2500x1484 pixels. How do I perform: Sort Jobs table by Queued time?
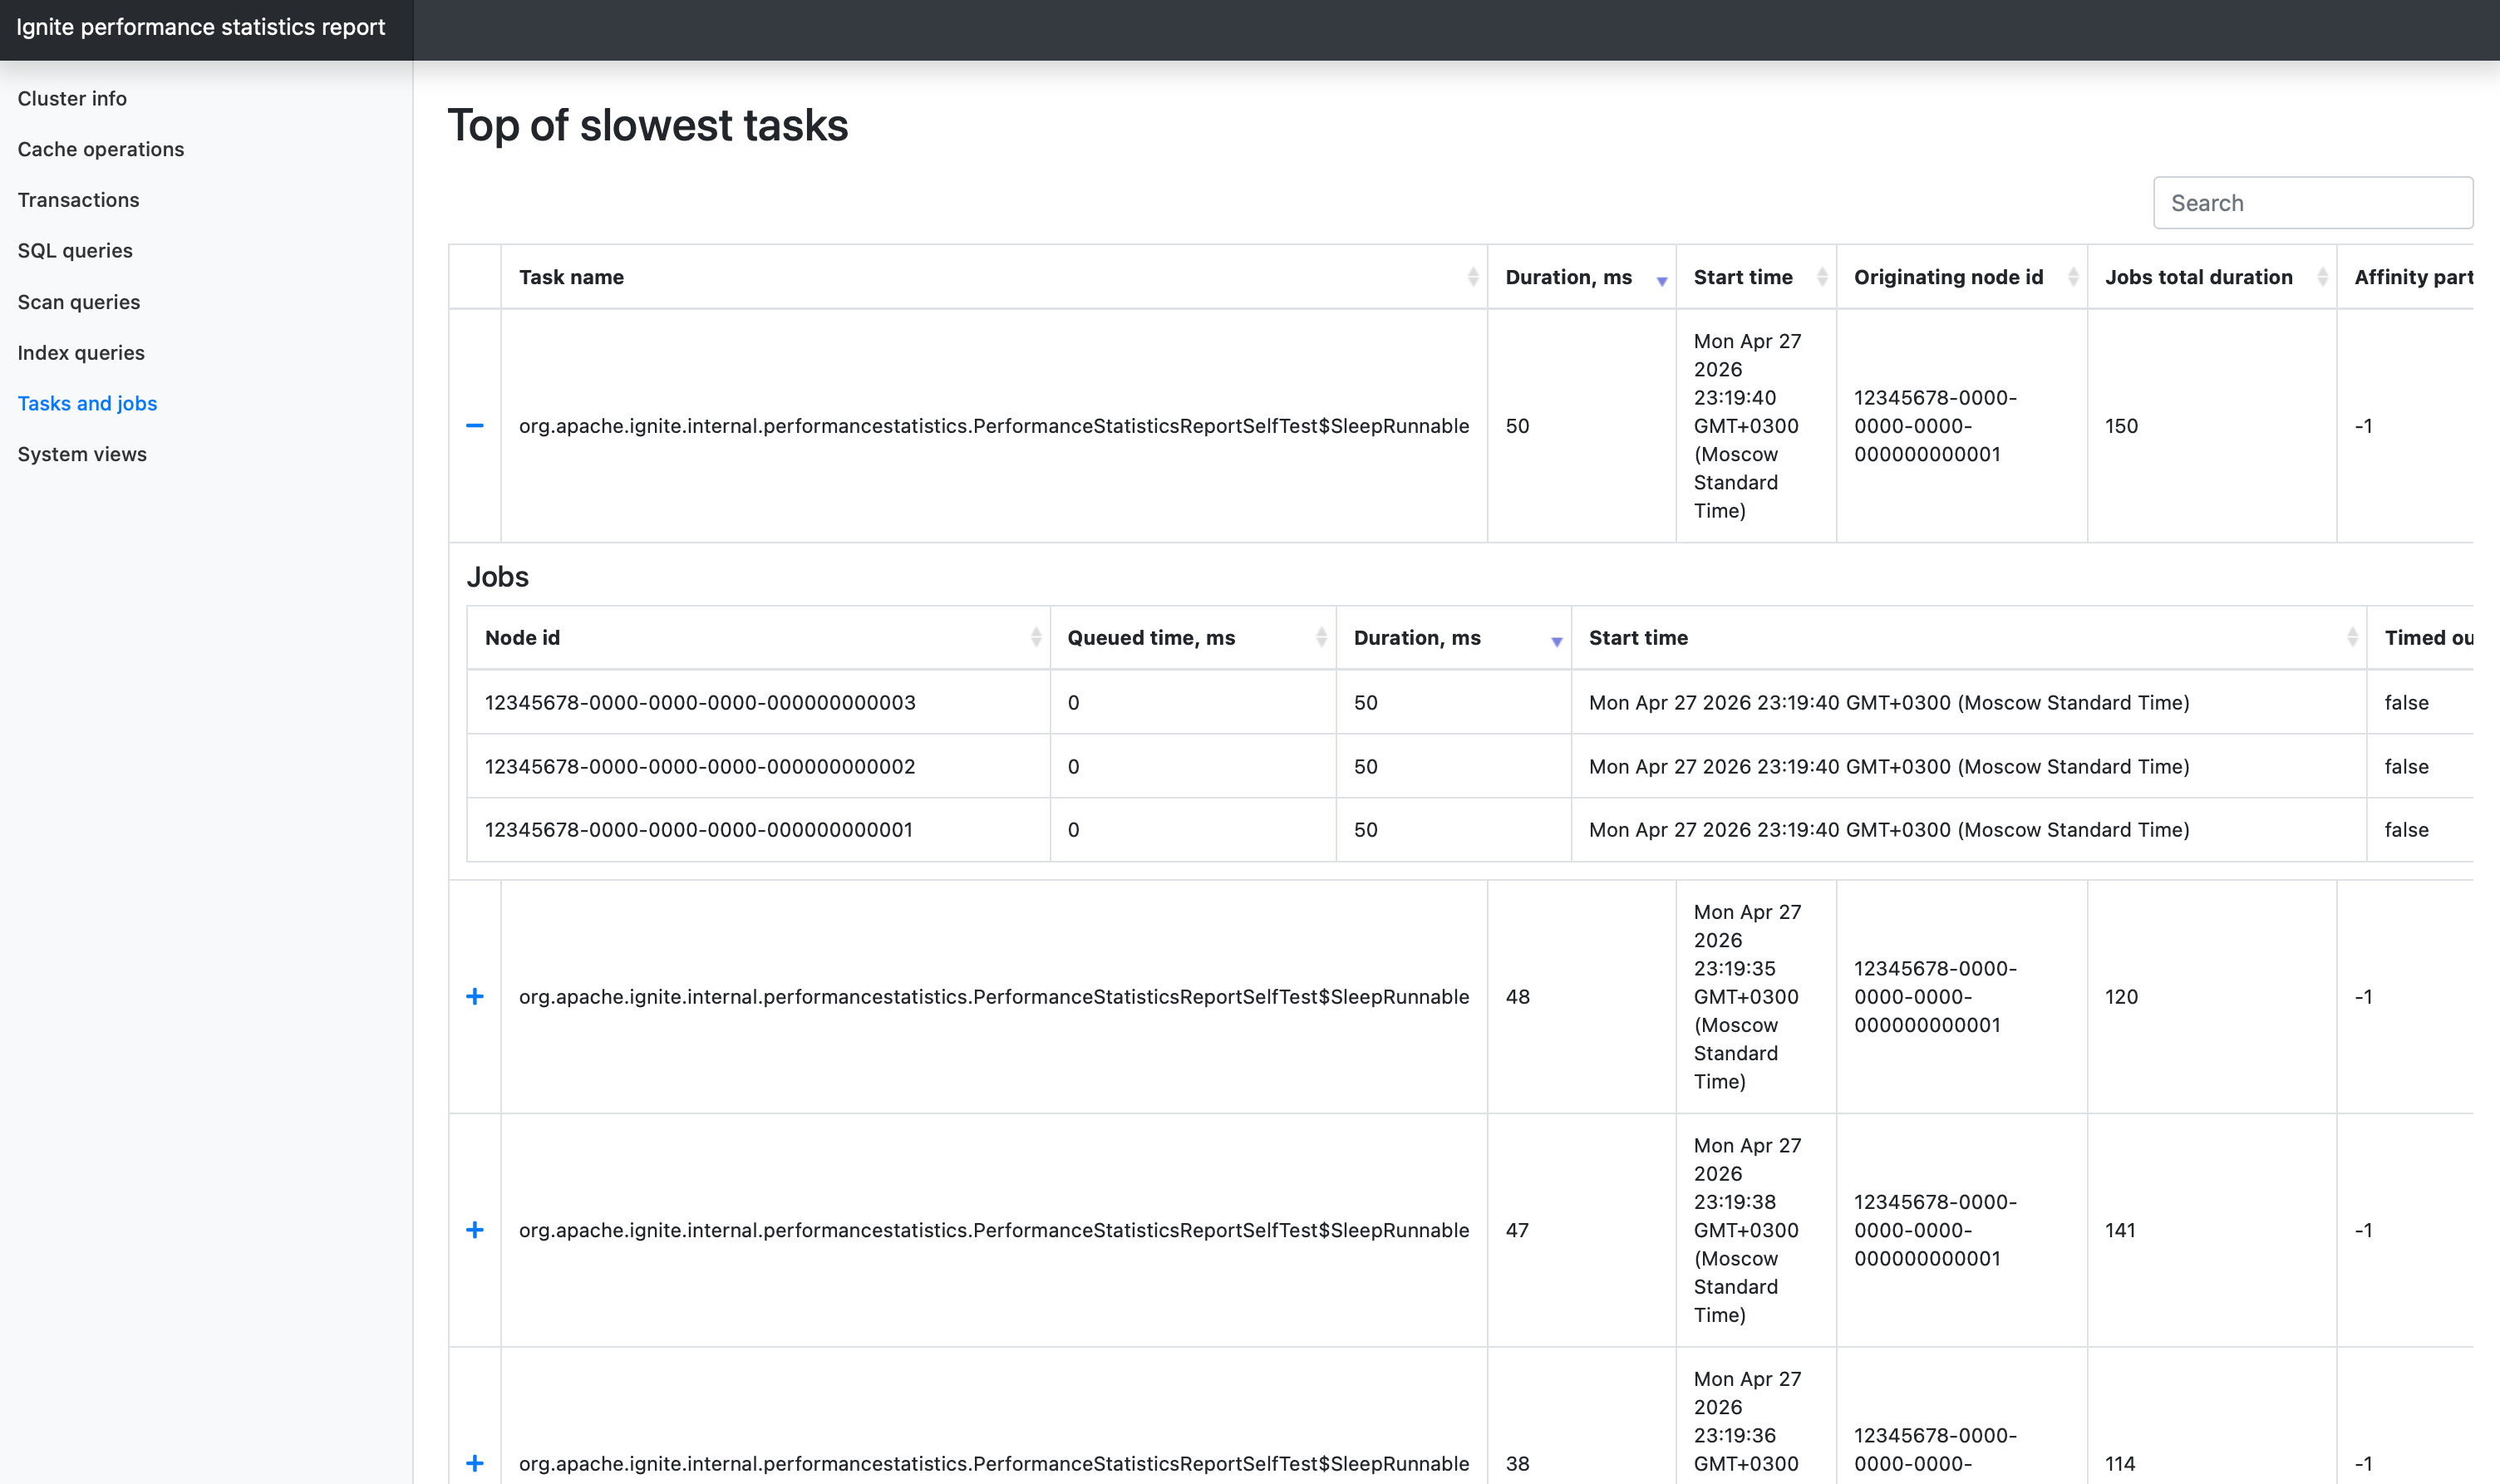pyautogui.click(x=1193, y=638)
